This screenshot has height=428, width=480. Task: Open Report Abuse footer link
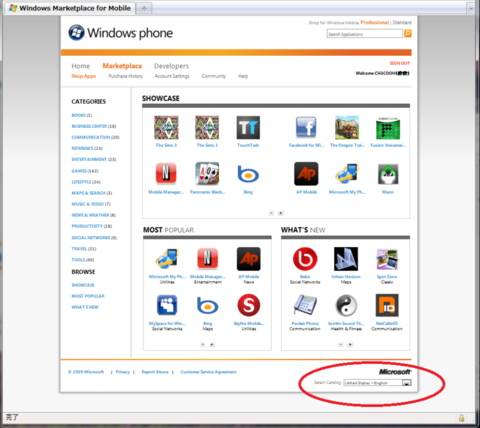pos(155,372)
